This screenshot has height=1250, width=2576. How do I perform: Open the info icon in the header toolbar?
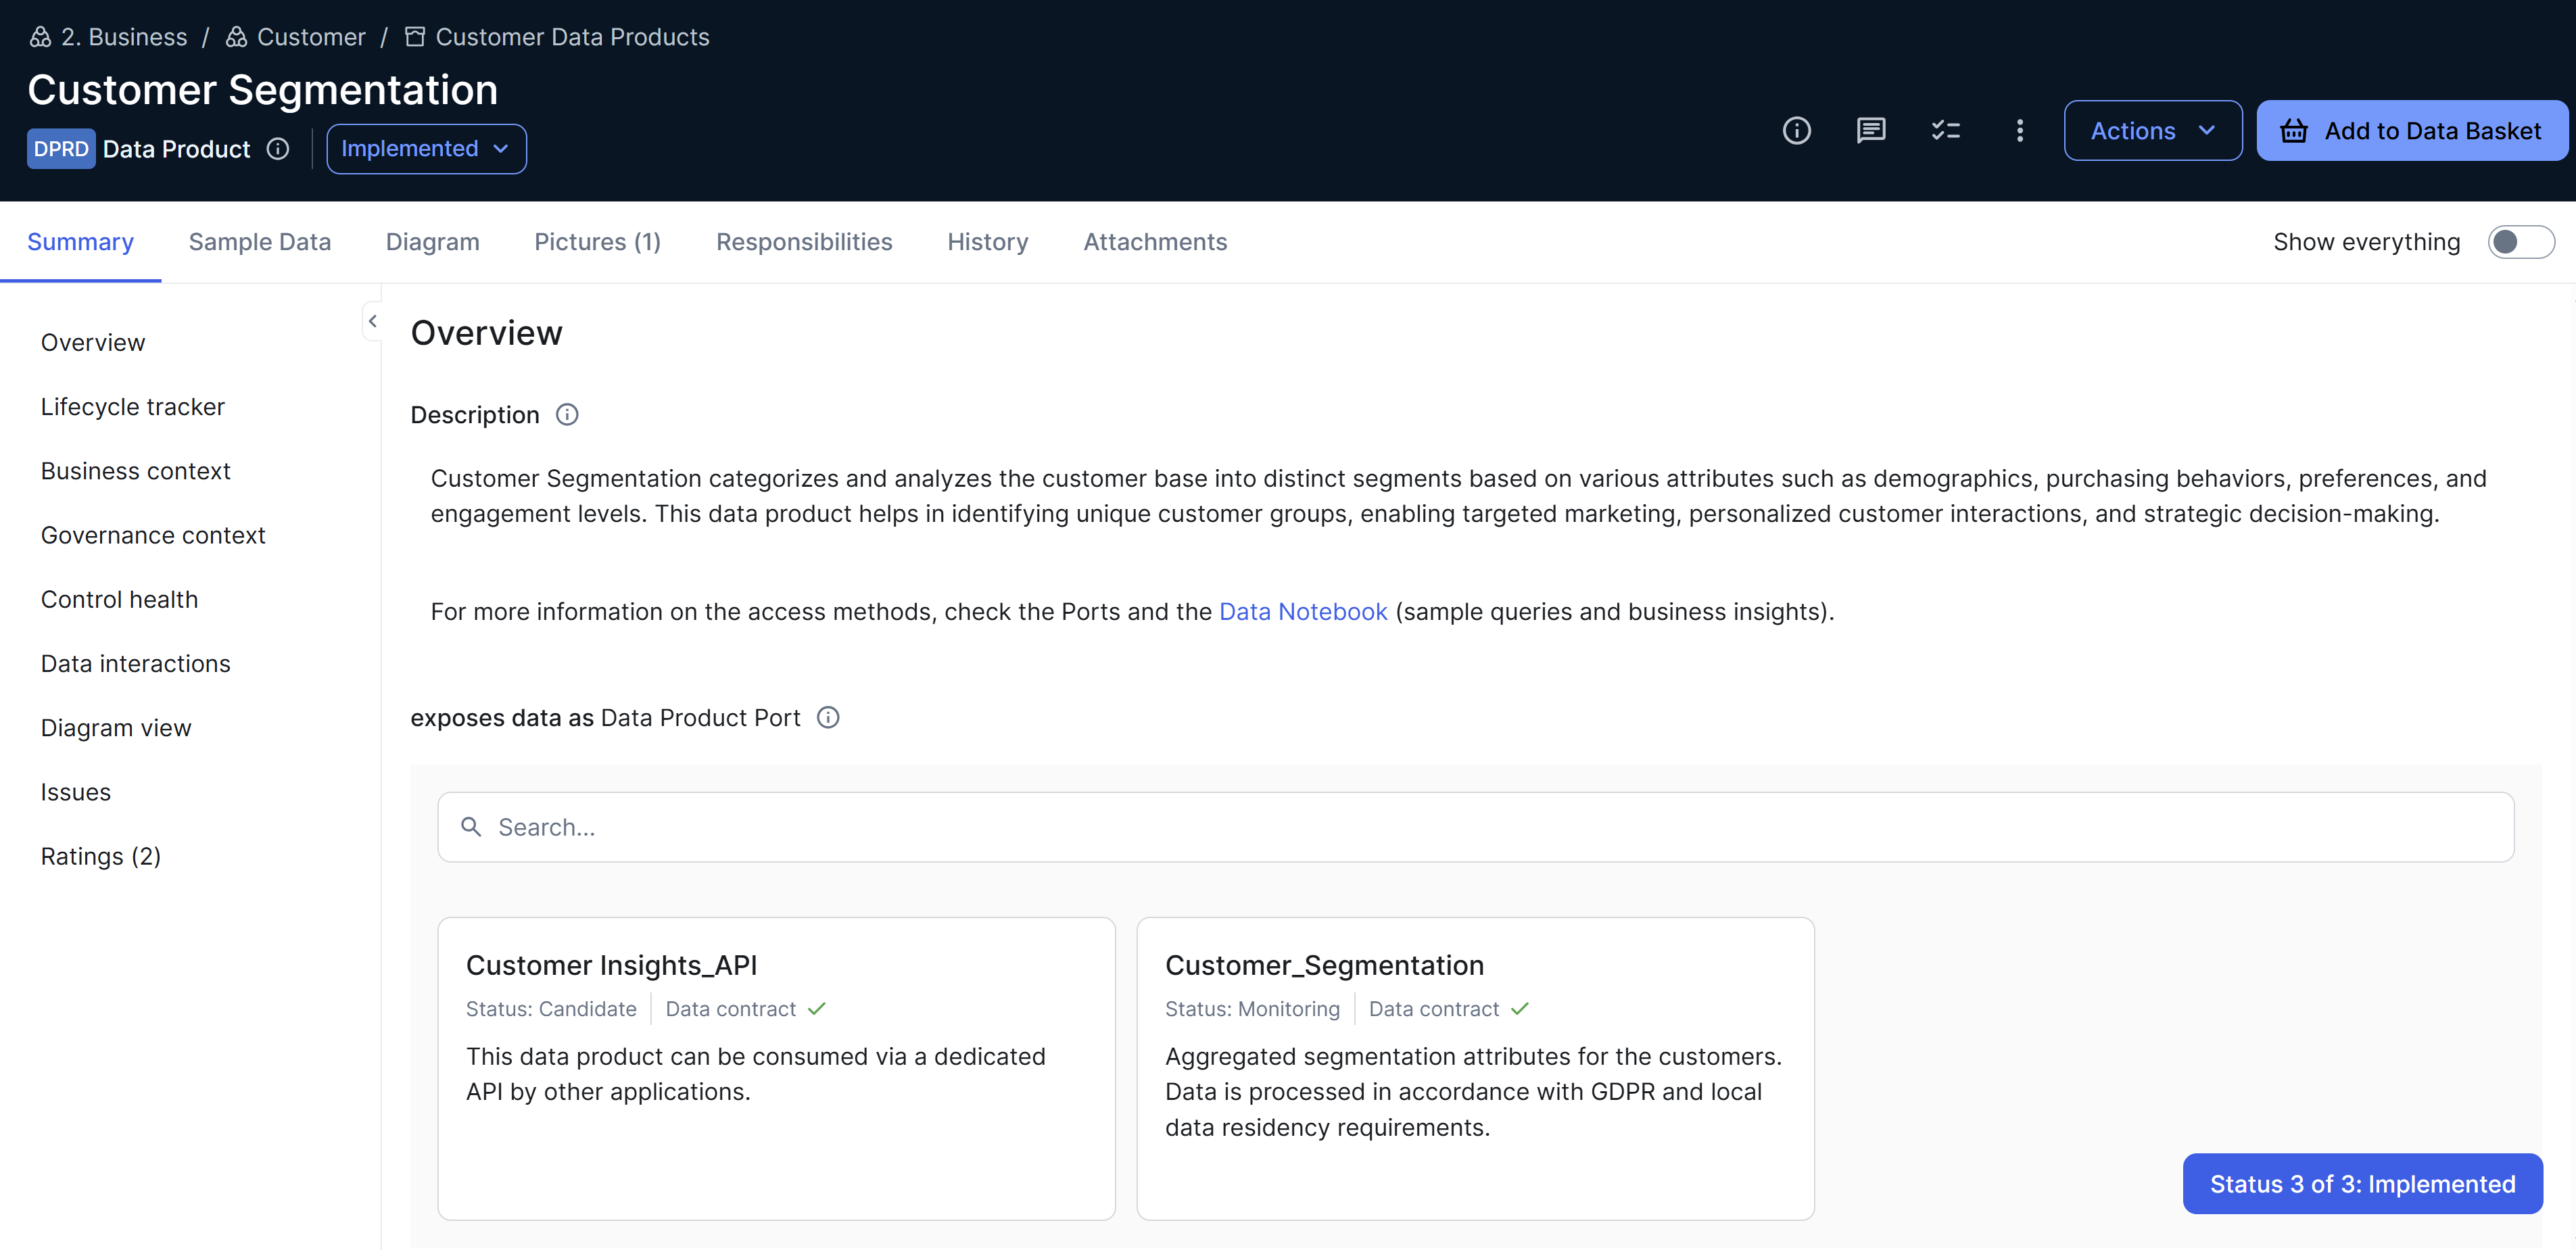(1796, 131)
